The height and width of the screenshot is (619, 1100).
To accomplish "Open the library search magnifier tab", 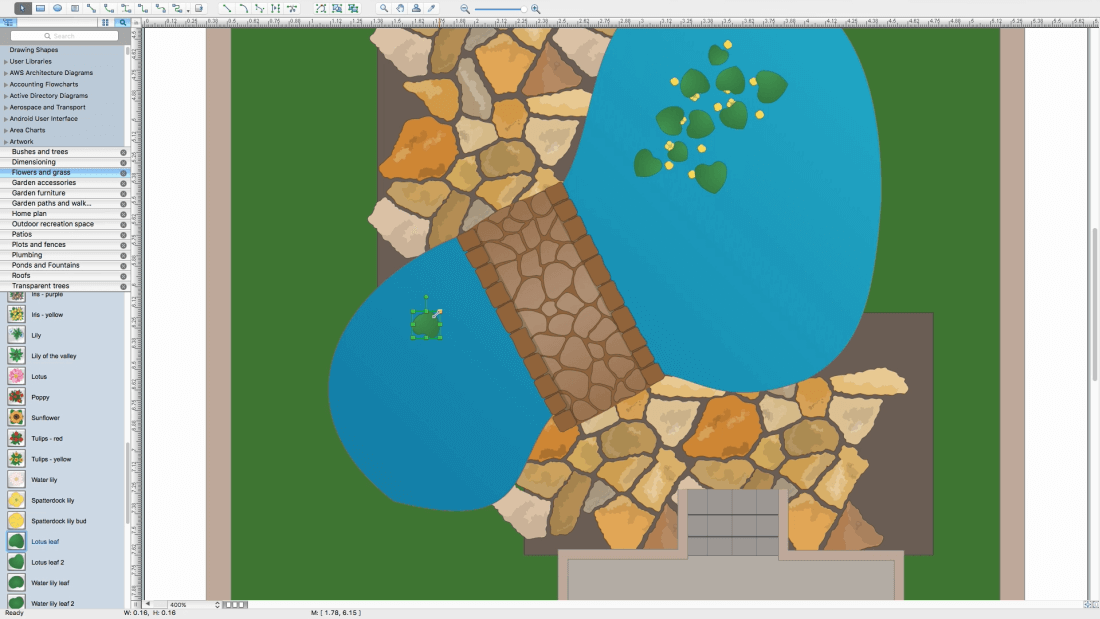I will tap(123, 22).
